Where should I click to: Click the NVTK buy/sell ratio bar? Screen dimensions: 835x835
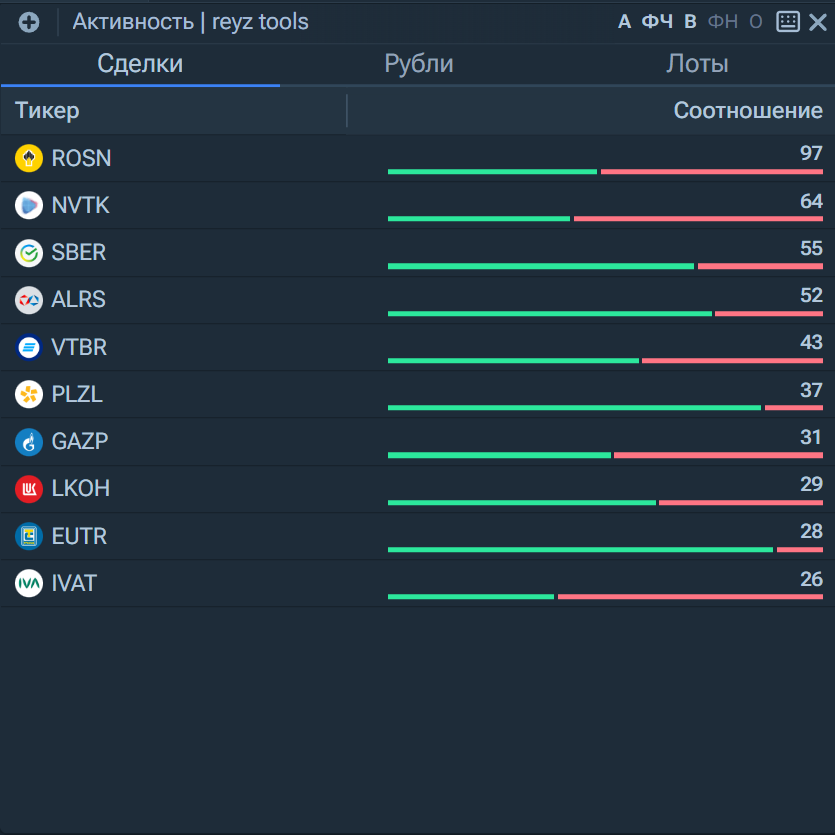pyautogui.click(x=605, y=219)
